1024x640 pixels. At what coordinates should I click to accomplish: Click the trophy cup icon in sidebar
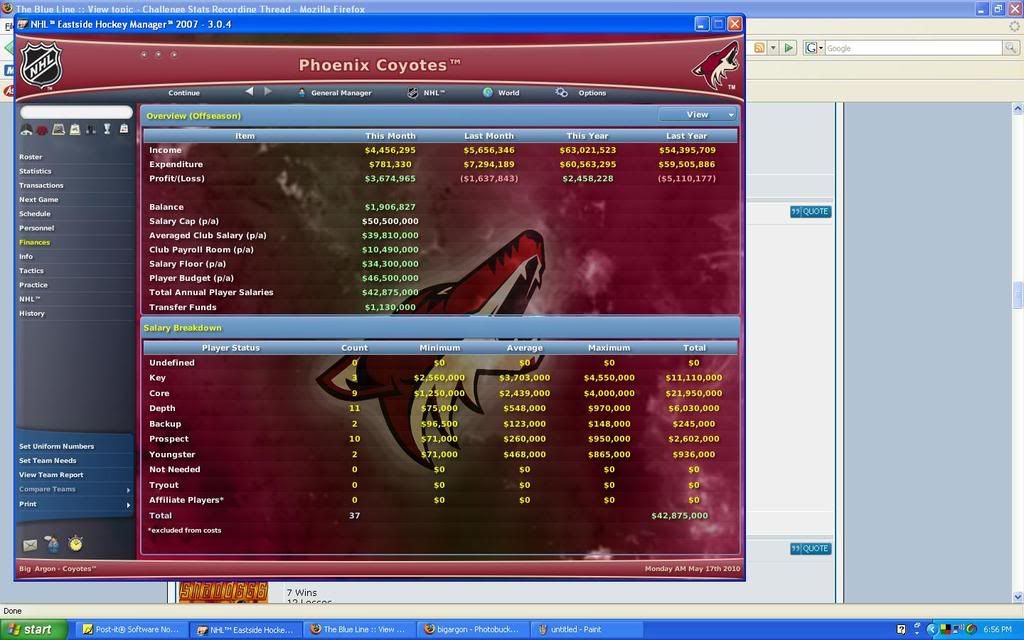tap(107, 129)
